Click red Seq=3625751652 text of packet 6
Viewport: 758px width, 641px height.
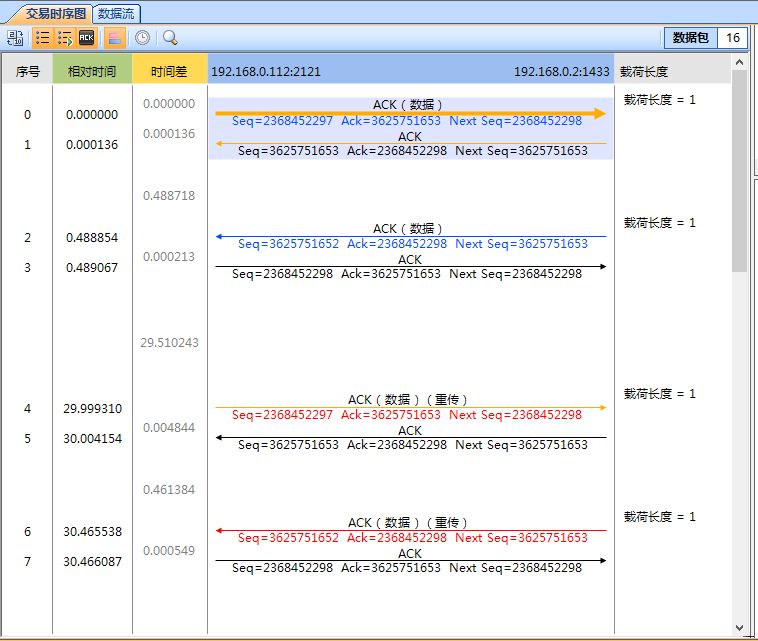[289, 538]
